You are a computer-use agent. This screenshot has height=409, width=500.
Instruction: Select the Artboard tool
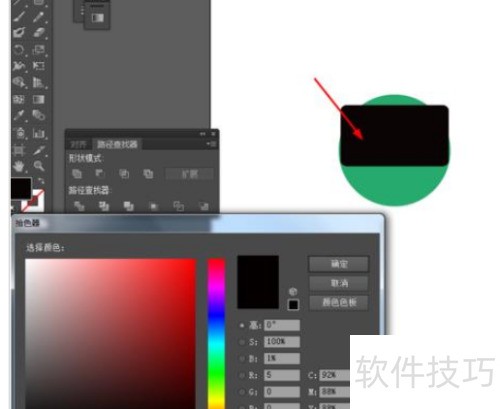(19, 150)
